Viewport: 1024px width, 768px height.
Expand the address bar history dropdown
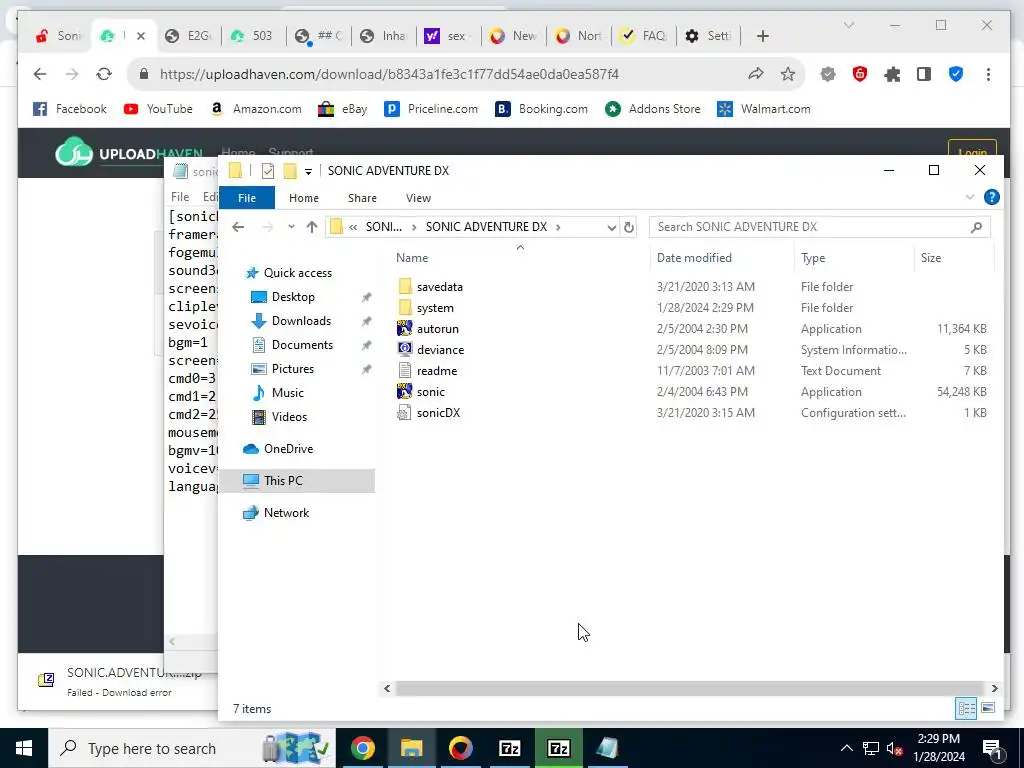pyautogui.click(x=611, y=227)
